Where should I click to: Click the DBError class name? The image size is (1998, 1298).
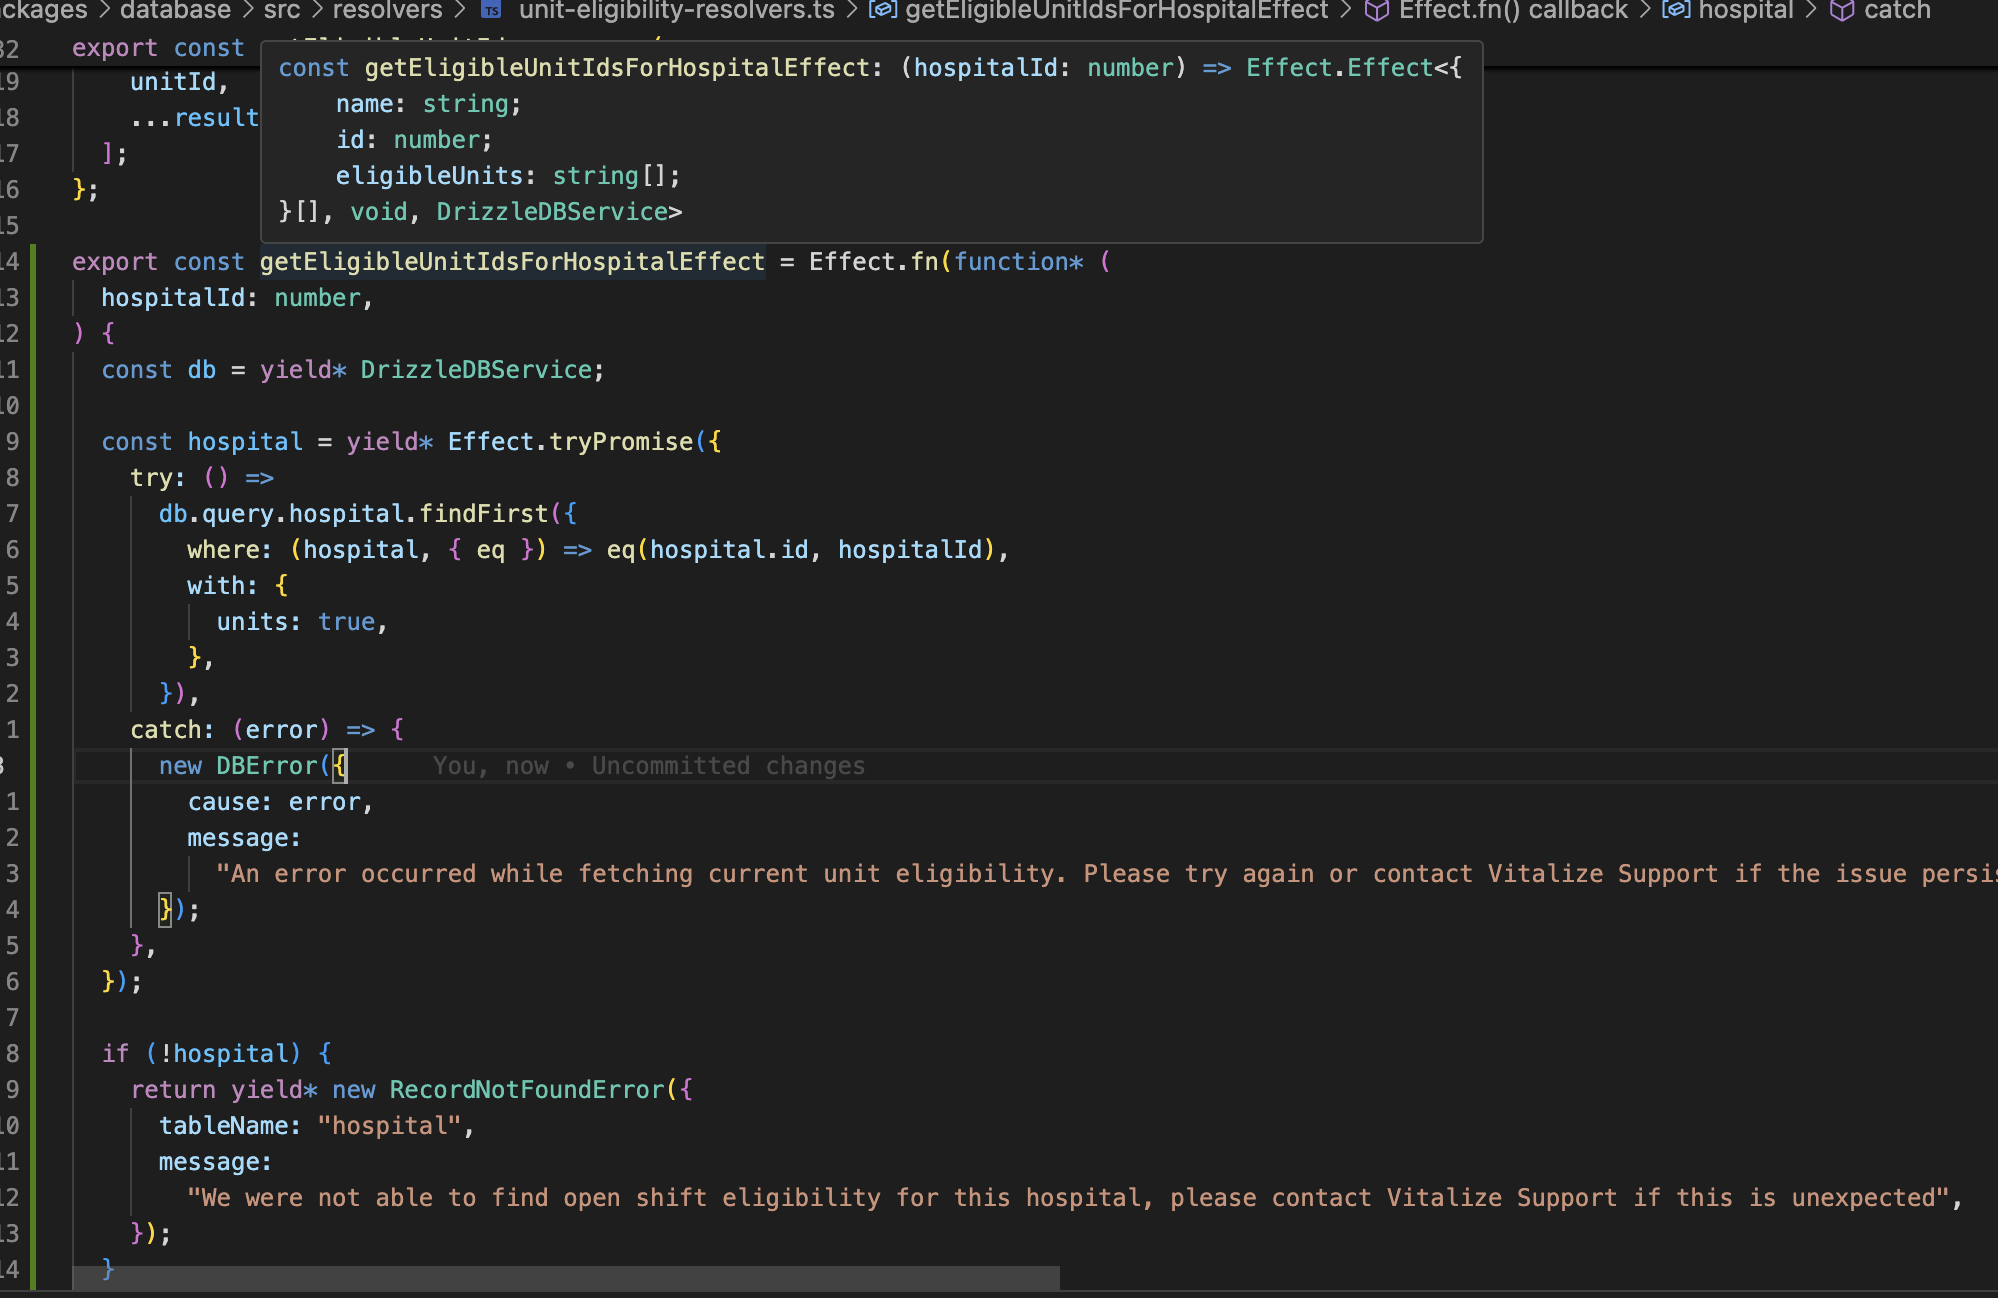(266, 766)
